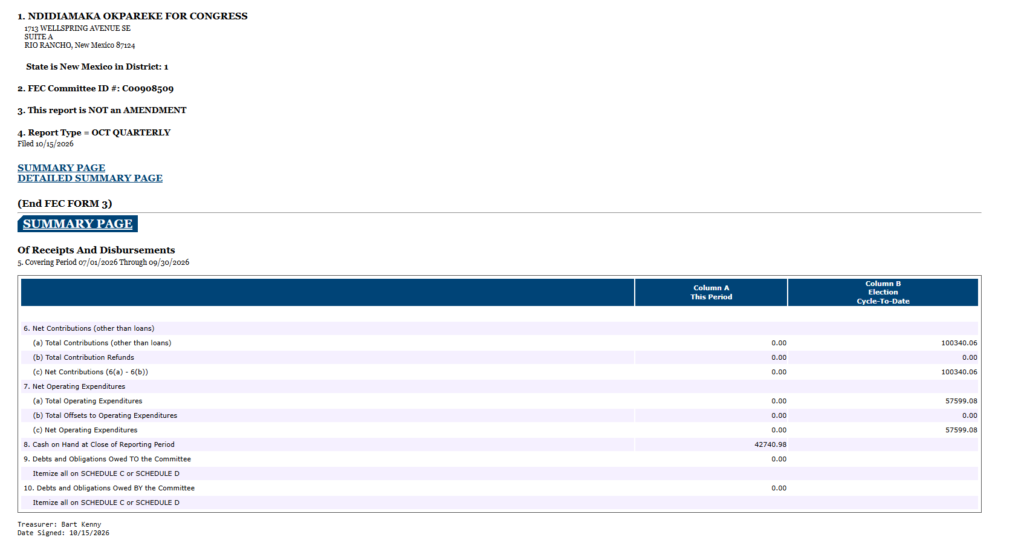Click Column A 0.00 for (c) Net Operating Expenditures
This screenshot has height=540, width=1024.
coord(778,430)
